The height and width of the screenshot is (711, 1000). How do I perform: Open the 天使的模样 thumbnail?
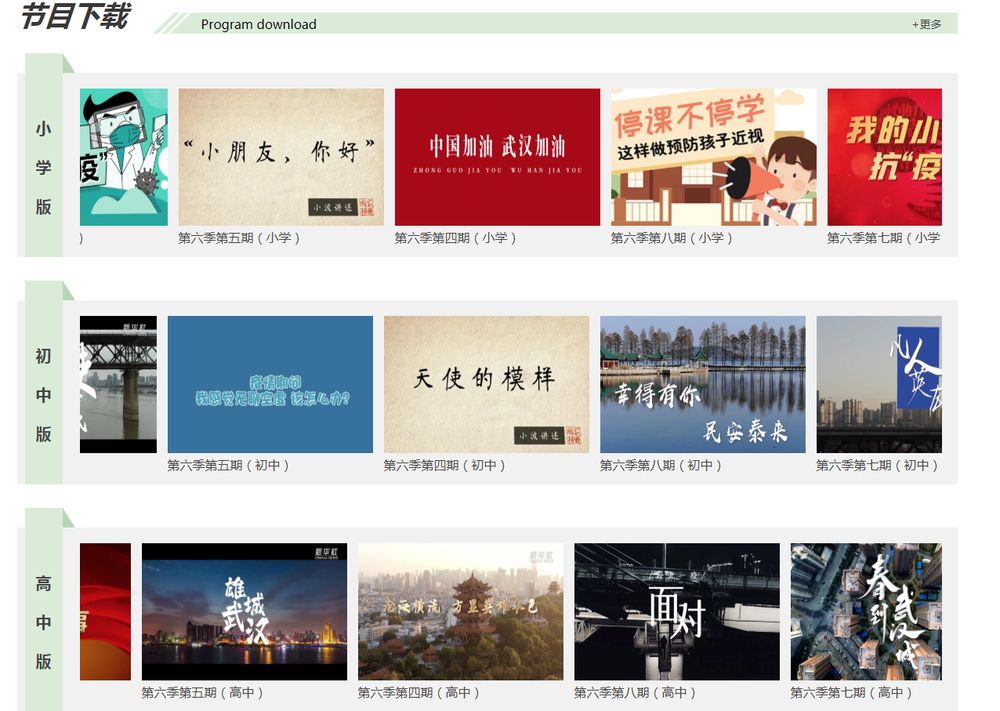click(x=486, y=384)
